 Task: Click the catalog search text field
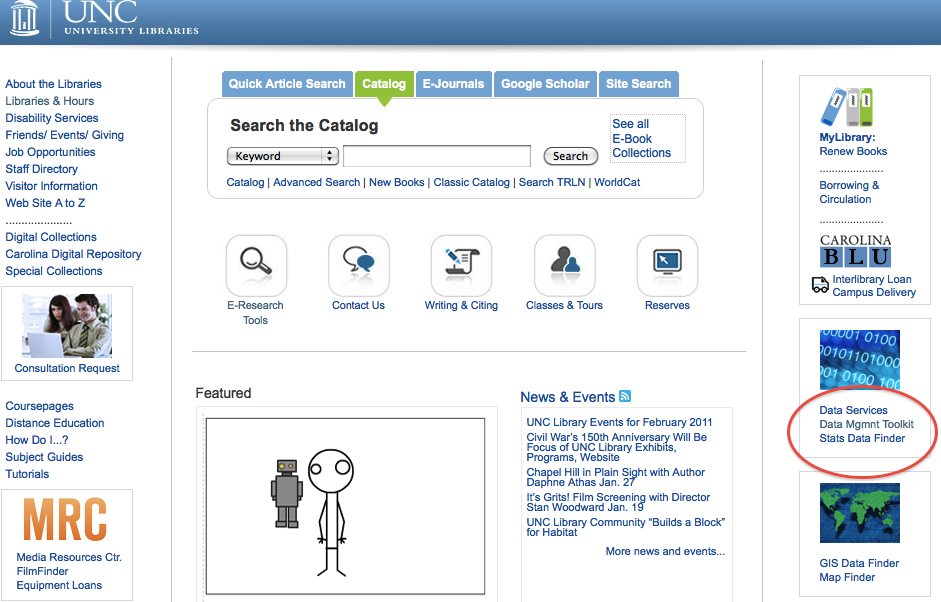[x=437, y=156]
